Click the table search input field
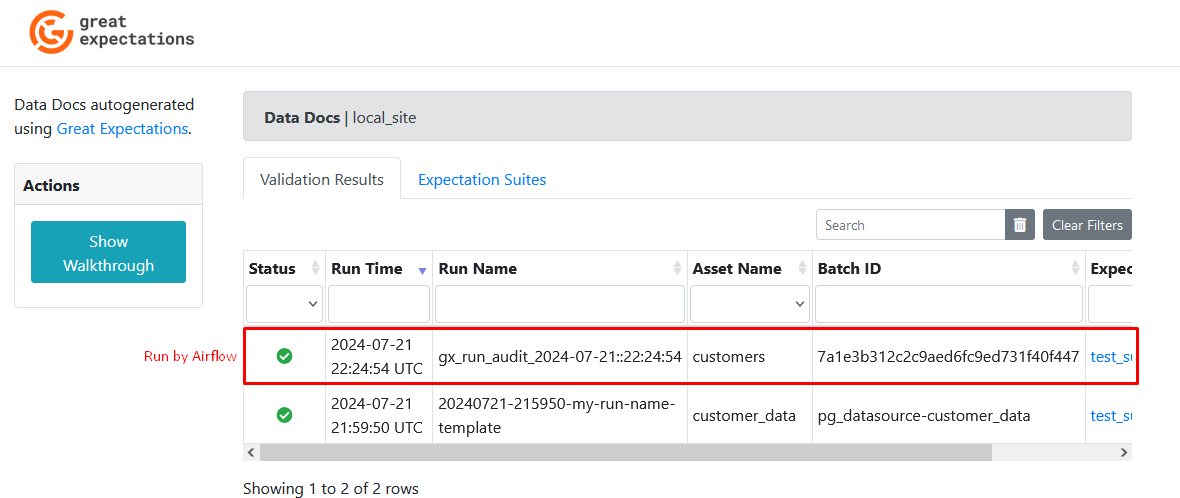1180x498 pixels. (x=910, y=225)
